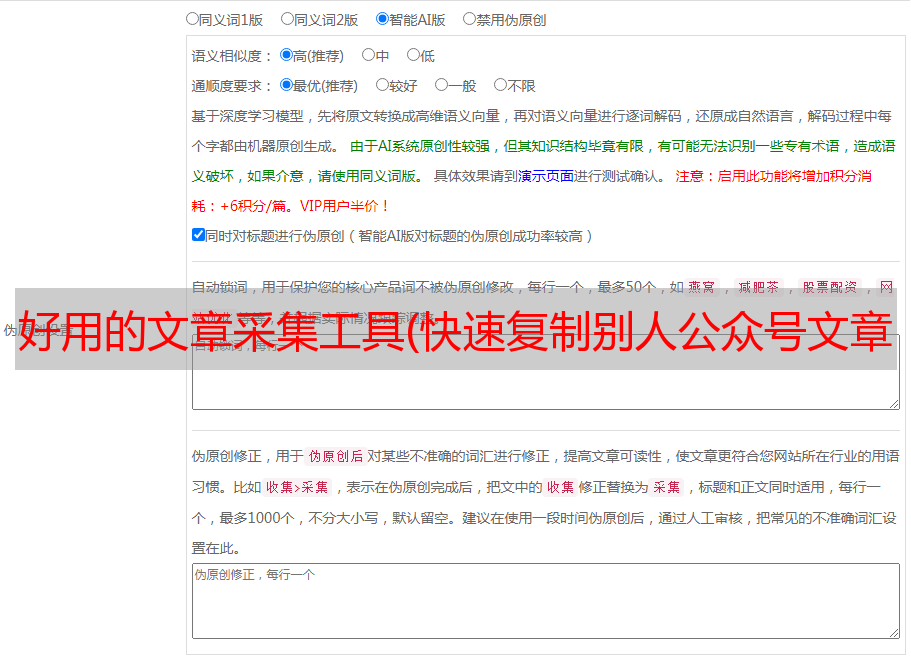
Task: Grab the 伪原创修正 textarea resize handle
Action: coord(894,632)
